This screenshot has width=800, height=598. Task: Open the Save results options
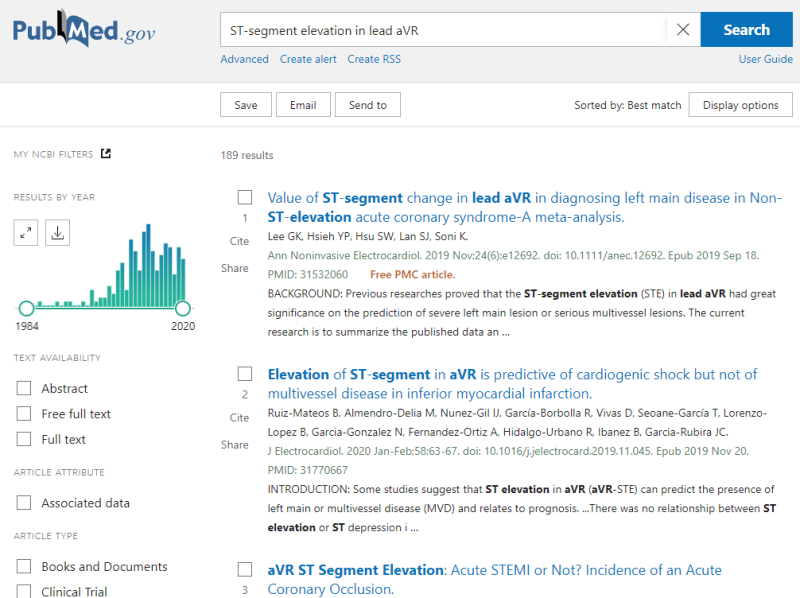[x=245, y=105]
